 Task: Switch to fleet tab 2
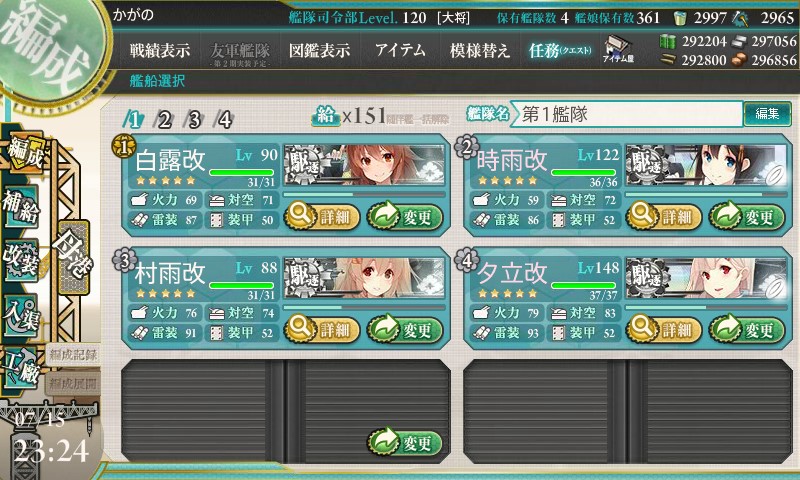tap(164, 120)
